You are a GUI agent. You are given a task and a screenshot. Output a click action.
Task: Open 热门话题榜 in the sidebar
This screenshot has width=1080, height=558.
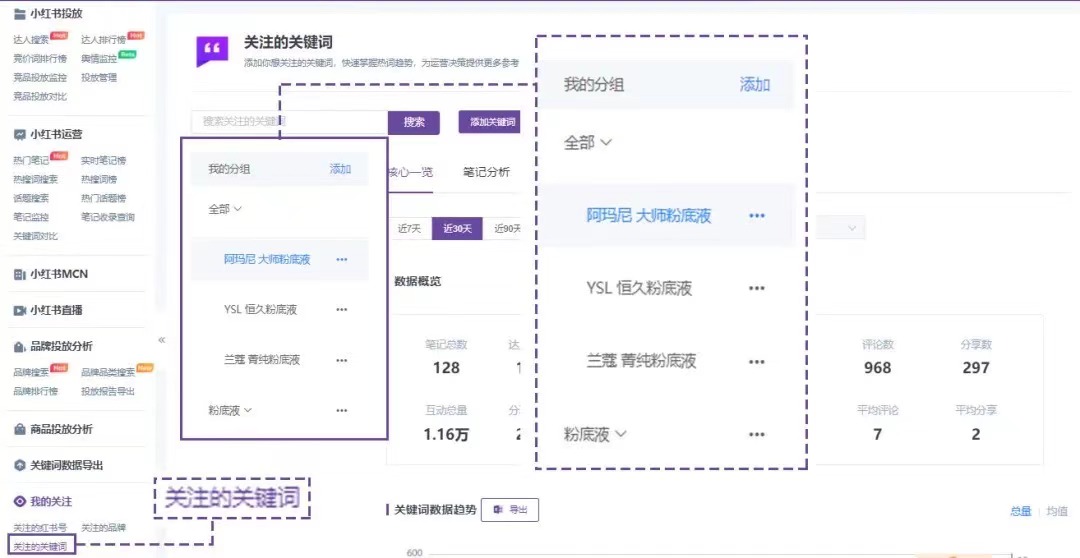103,198
